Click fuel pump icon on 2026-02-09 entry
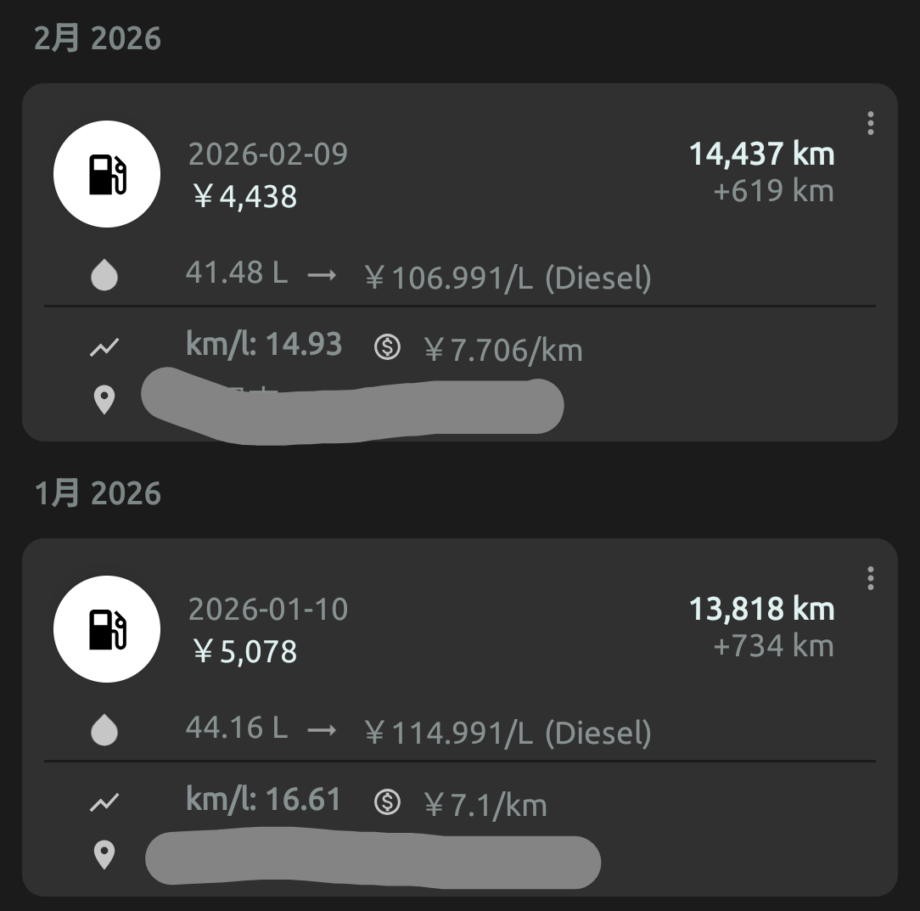The height and width of the screenshot is (911, 920). tap(106, 174)
